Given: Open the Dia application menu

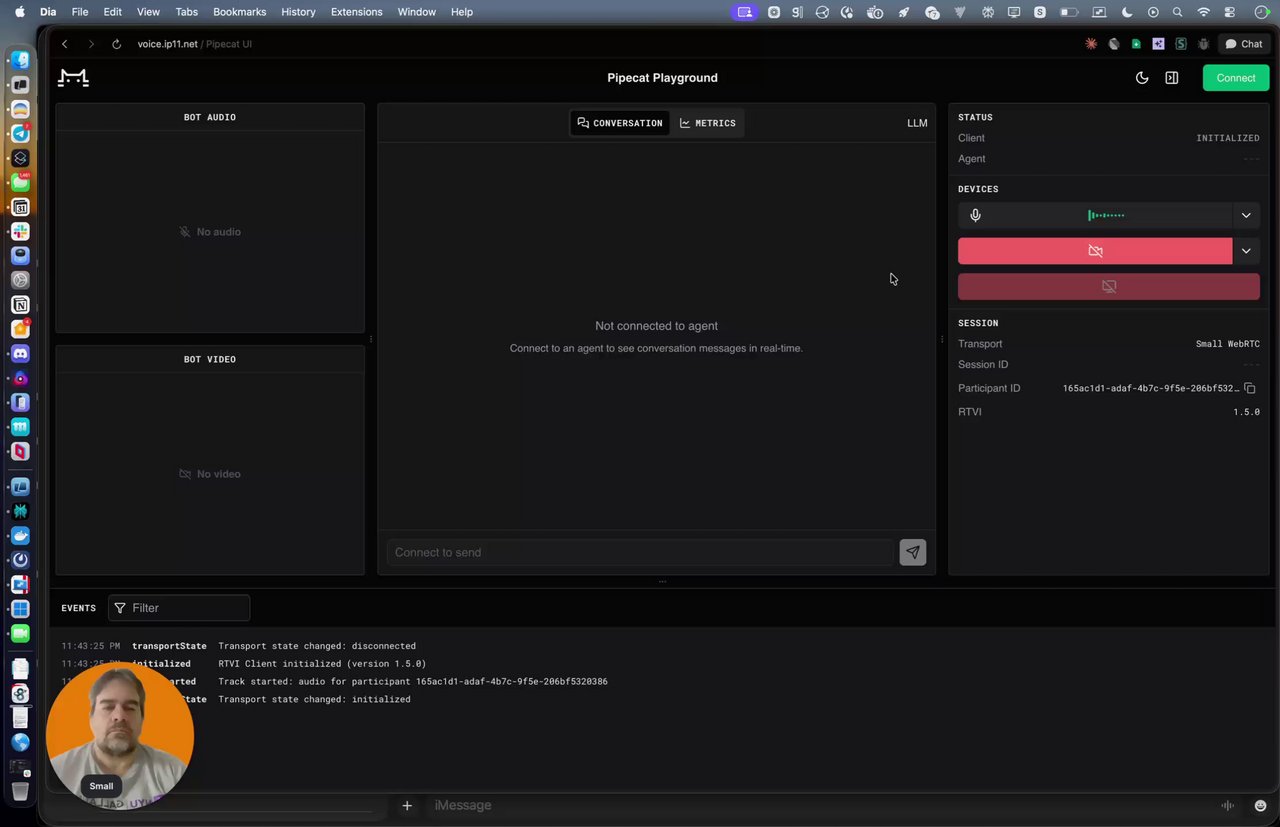Looking at the screenshot, I should coord(48,12).
